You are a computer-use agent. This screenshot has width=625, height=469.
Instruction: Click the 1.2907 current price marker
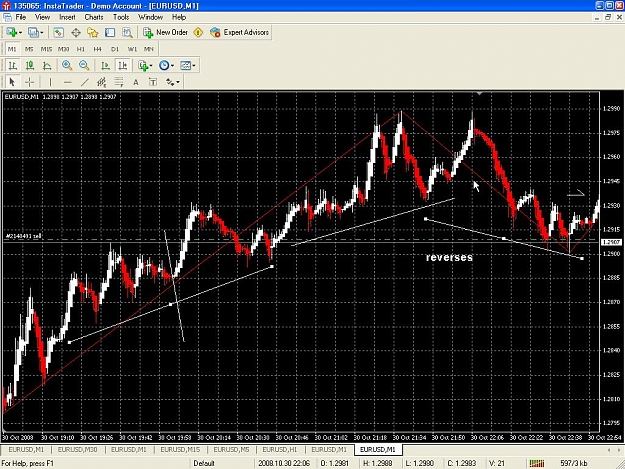tap(611, 242)
